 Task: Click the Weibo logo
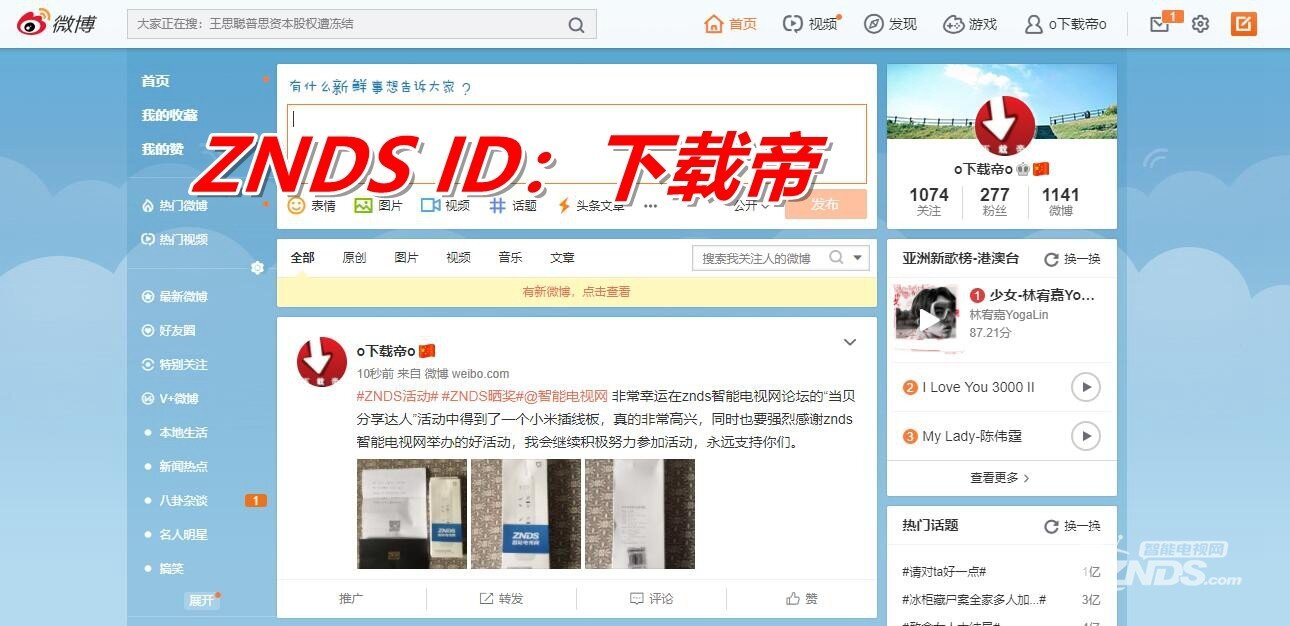click(56, 23)
